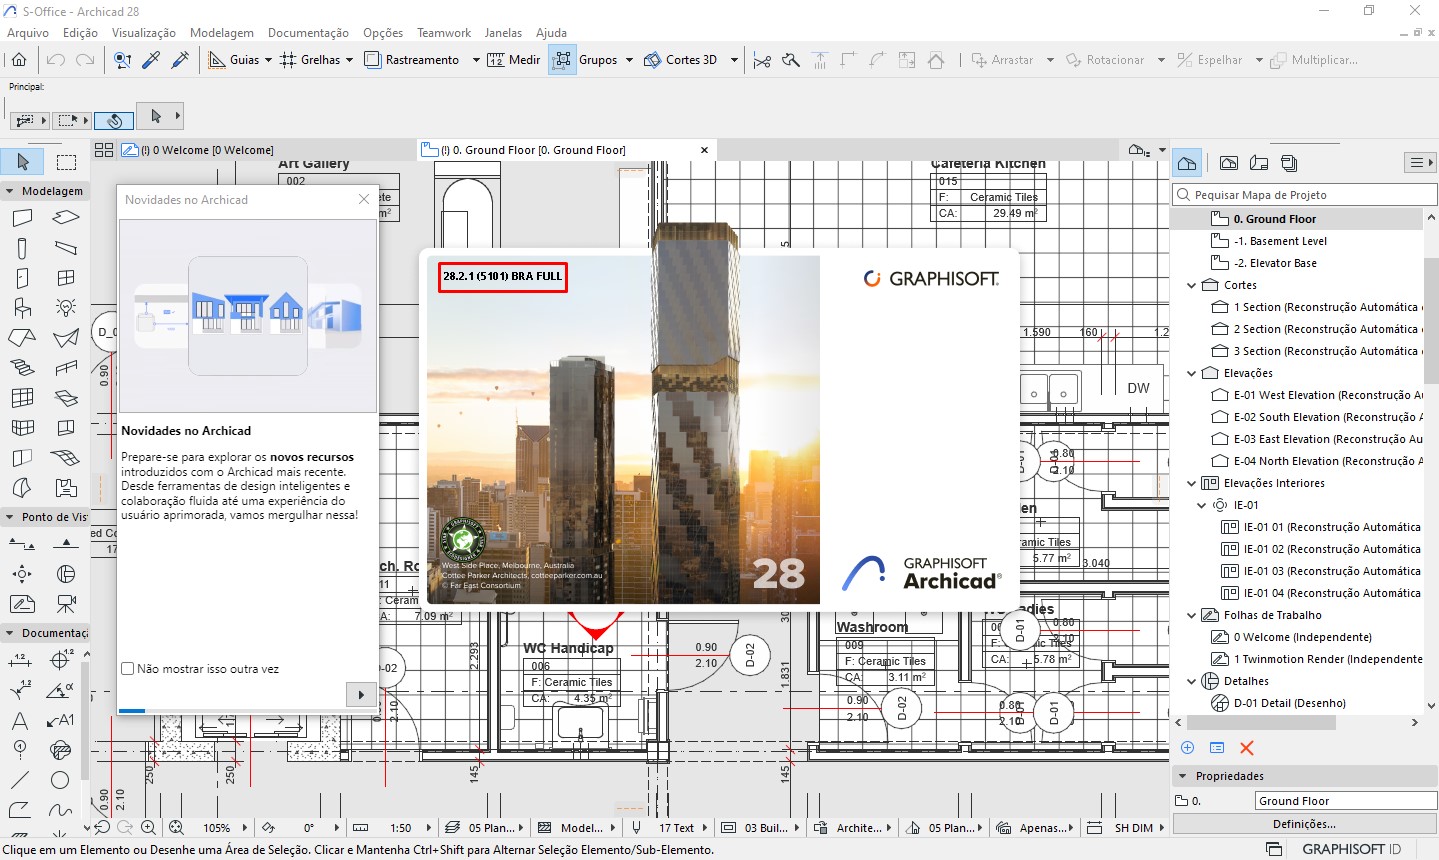Image resolution: width=1439 pixels, height=860 pixels.
Task: Click GRAPHISOFT ID in the status bar
Action: [x=1351, y=849]
